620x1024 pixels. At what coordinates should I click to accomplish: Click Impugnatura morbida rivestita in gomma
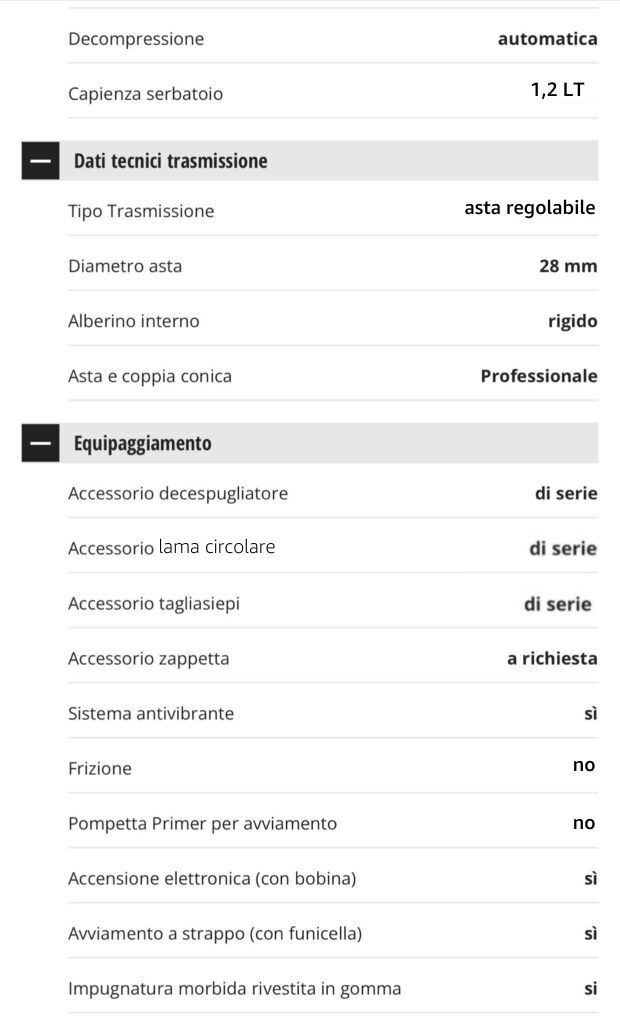(235, 988)
